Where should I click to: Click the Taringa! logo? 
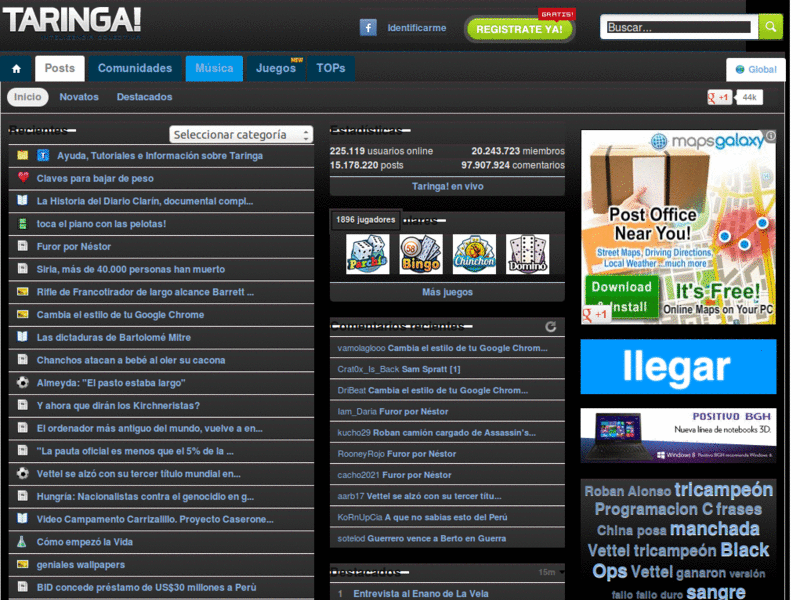tap(72, 22)
